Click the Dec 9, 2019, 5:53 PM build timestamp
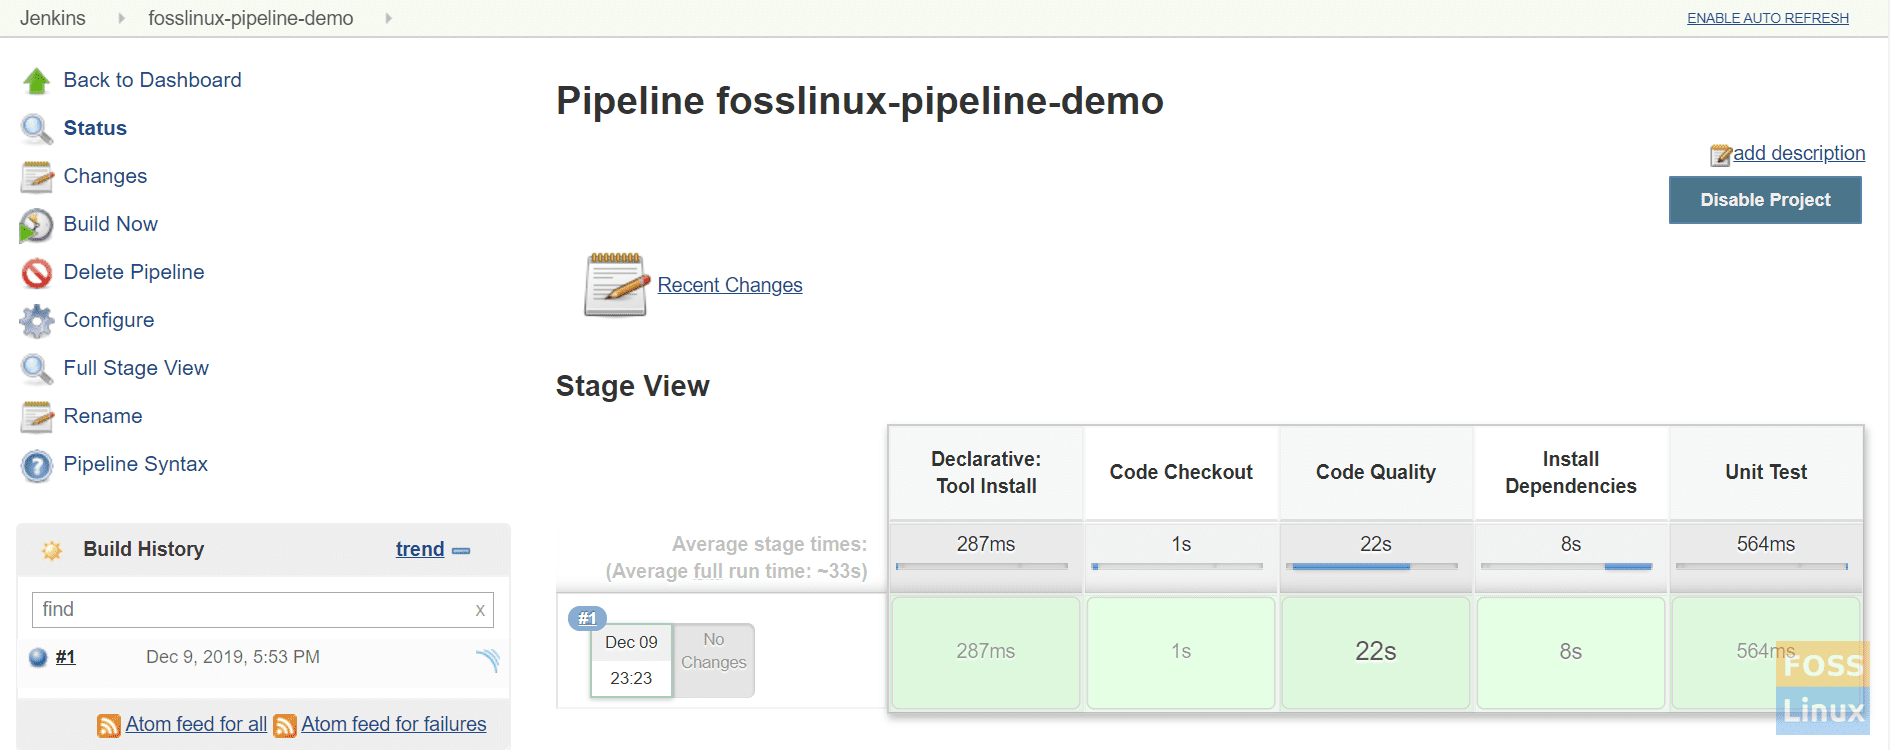The width and height of the screenshot is (1890, 750). (x=233, y=657)
